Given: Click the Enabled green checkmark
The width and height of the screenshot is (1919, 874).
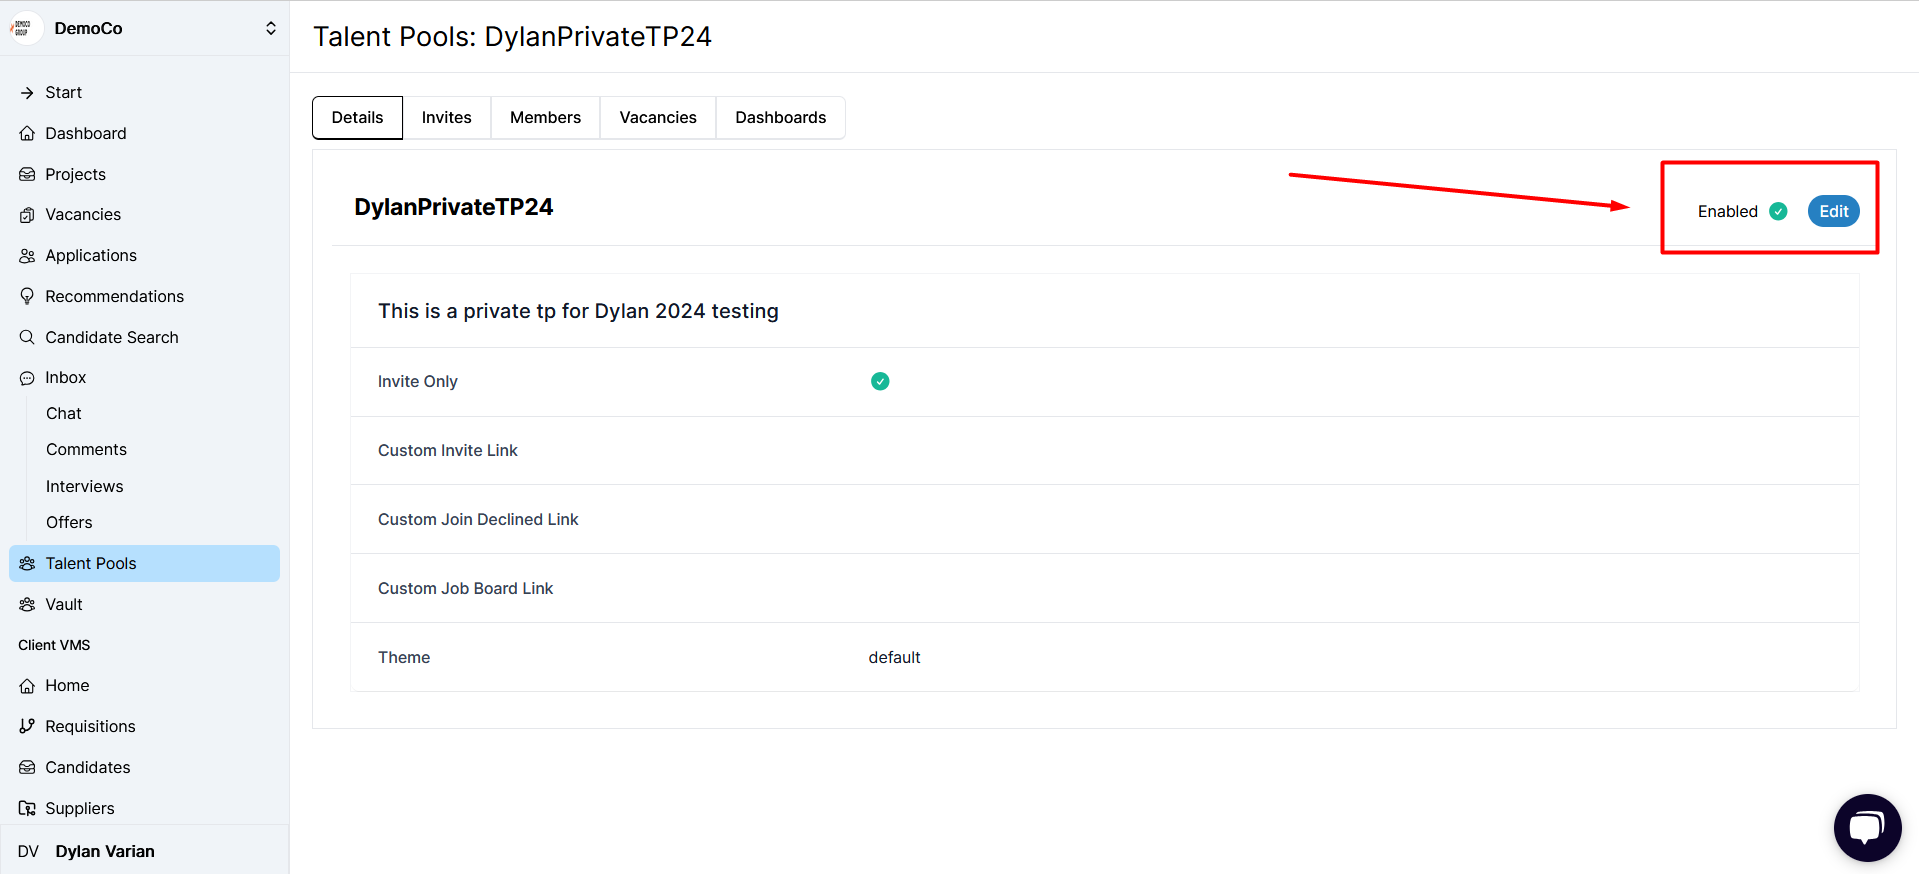Looking at the screenshot, I should click(1778, 211).
